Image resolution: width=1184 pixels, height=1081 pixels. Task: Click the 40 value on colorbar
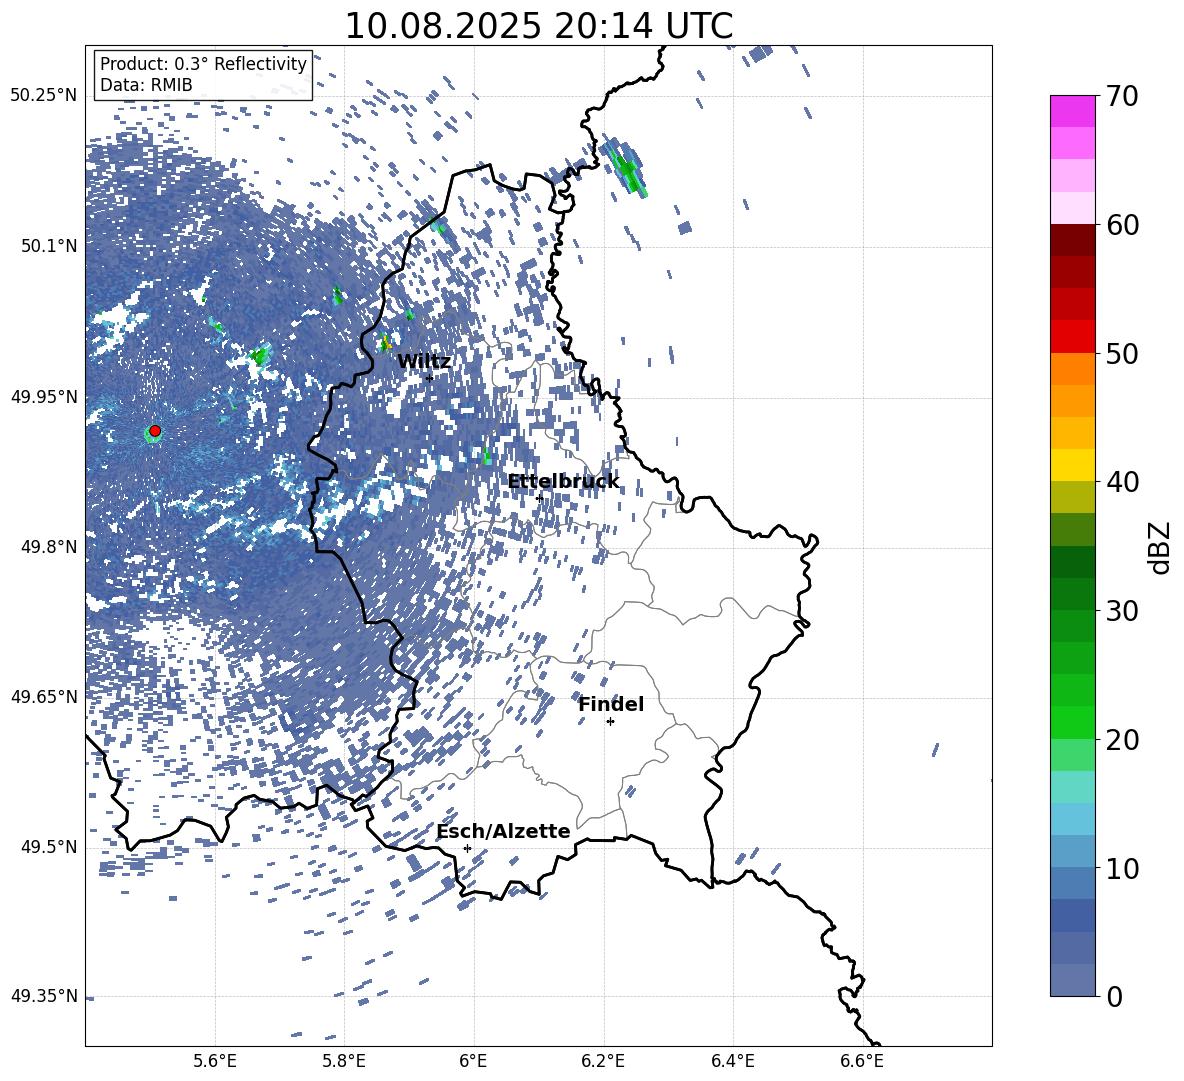pyautogui.click(x=1122, y=482)
